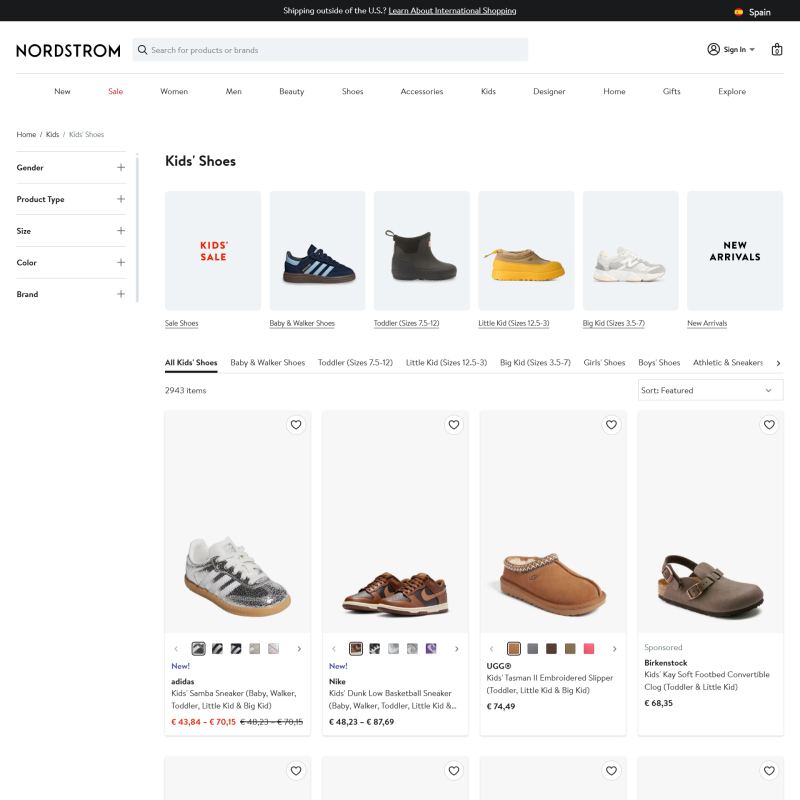This screenshot has height=800, width=800.
Task: Open the Birkenstock clog product image
Action: tap(710, 522)
